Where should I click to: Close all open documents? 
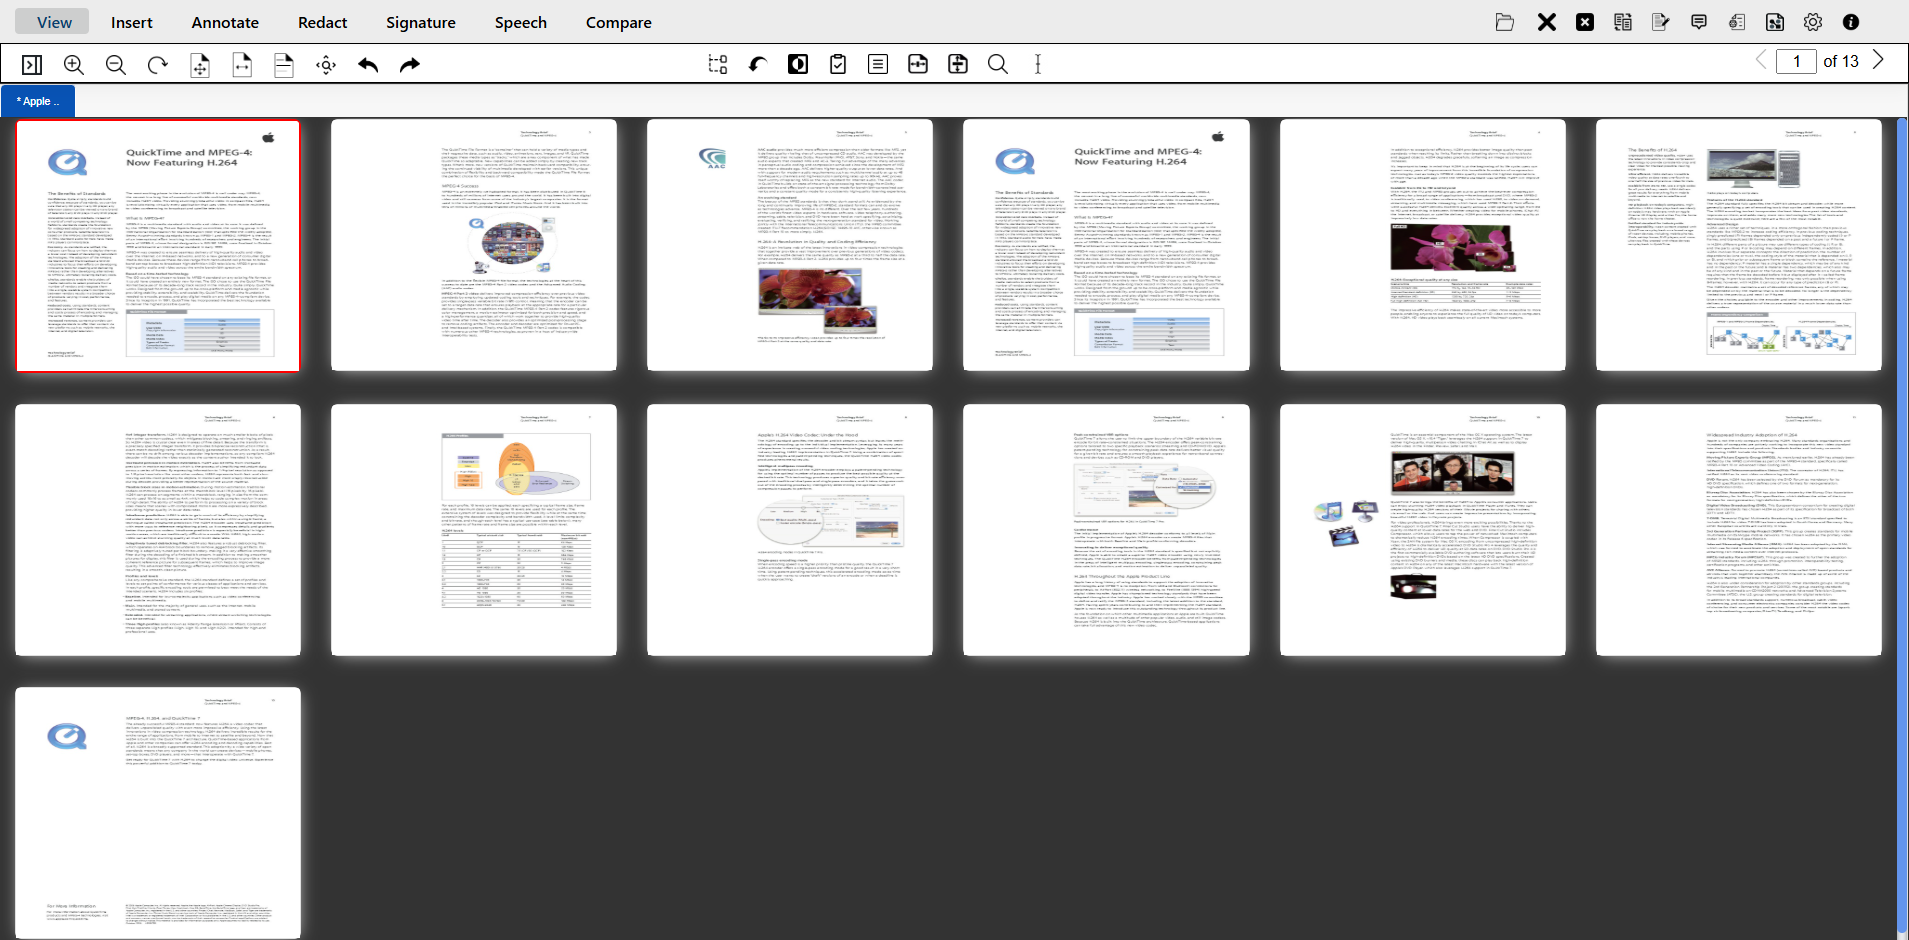click(1584, 21)
